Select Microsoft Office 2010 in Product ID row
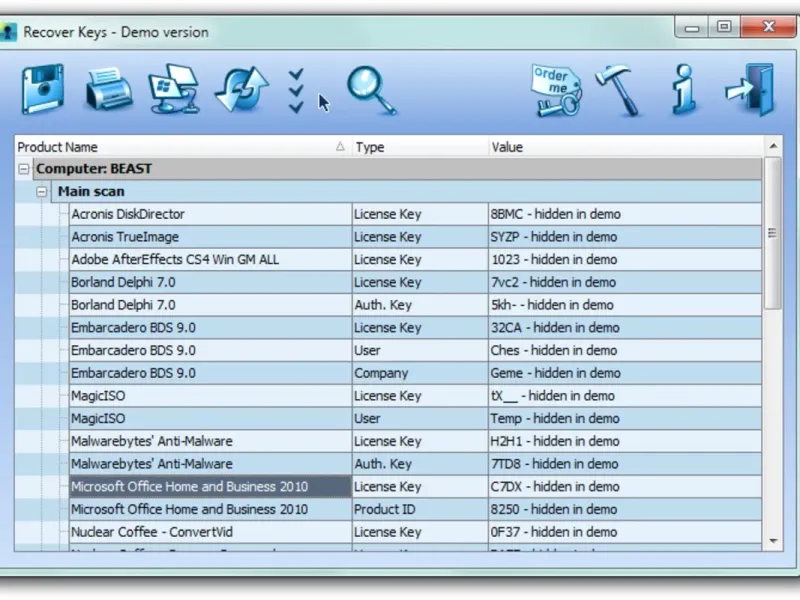This screenshot has width=800, height=600. click(x=189, y=510)
